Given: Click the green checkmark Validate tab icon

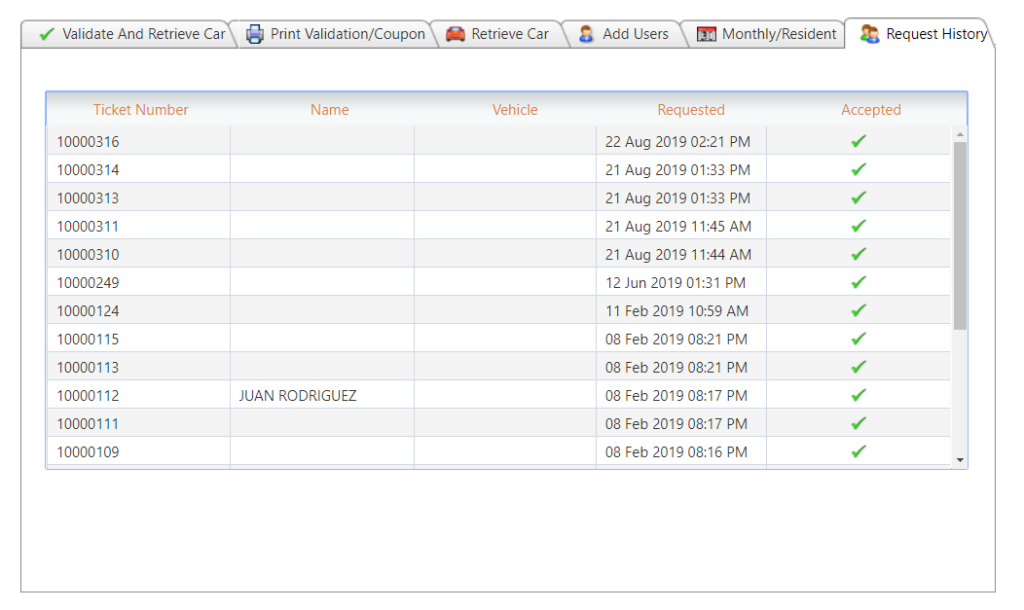Looking at the screenshot, I should 46,34.
